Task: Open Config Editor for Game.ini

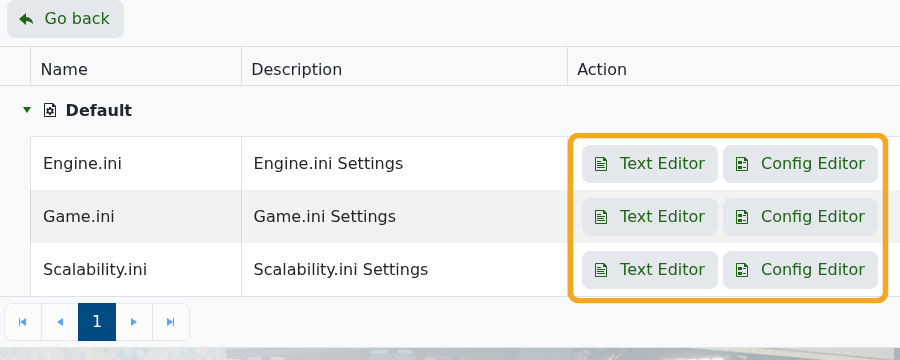Action: [800, 216]
